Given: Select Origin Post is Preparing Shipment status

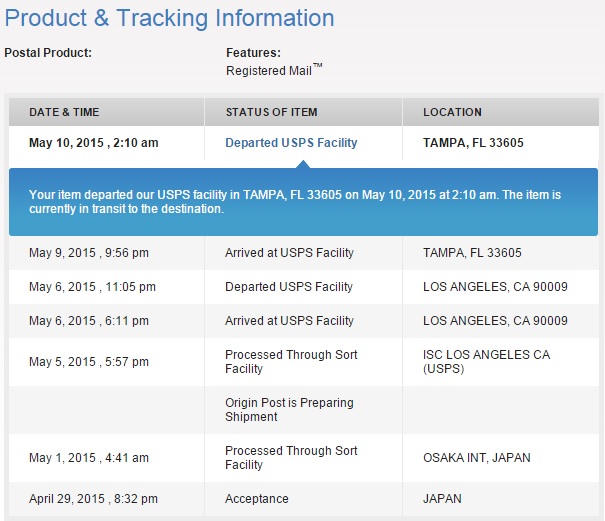Looking at the screenshot, I should (x=289, y=409).
